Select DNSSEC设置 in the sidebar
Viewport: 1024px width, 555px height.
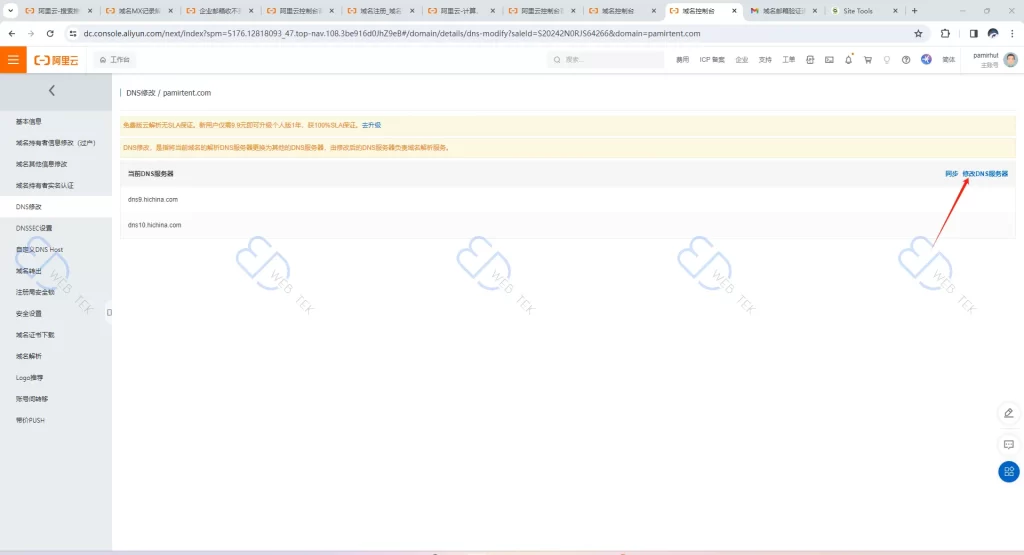(34, 228)
